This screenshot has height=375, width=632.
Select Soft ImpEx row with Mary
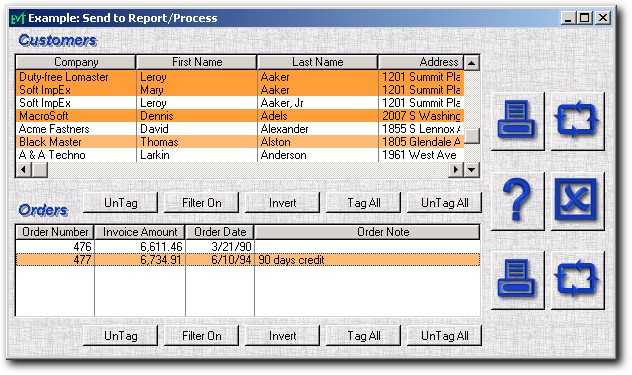[240, 90]
